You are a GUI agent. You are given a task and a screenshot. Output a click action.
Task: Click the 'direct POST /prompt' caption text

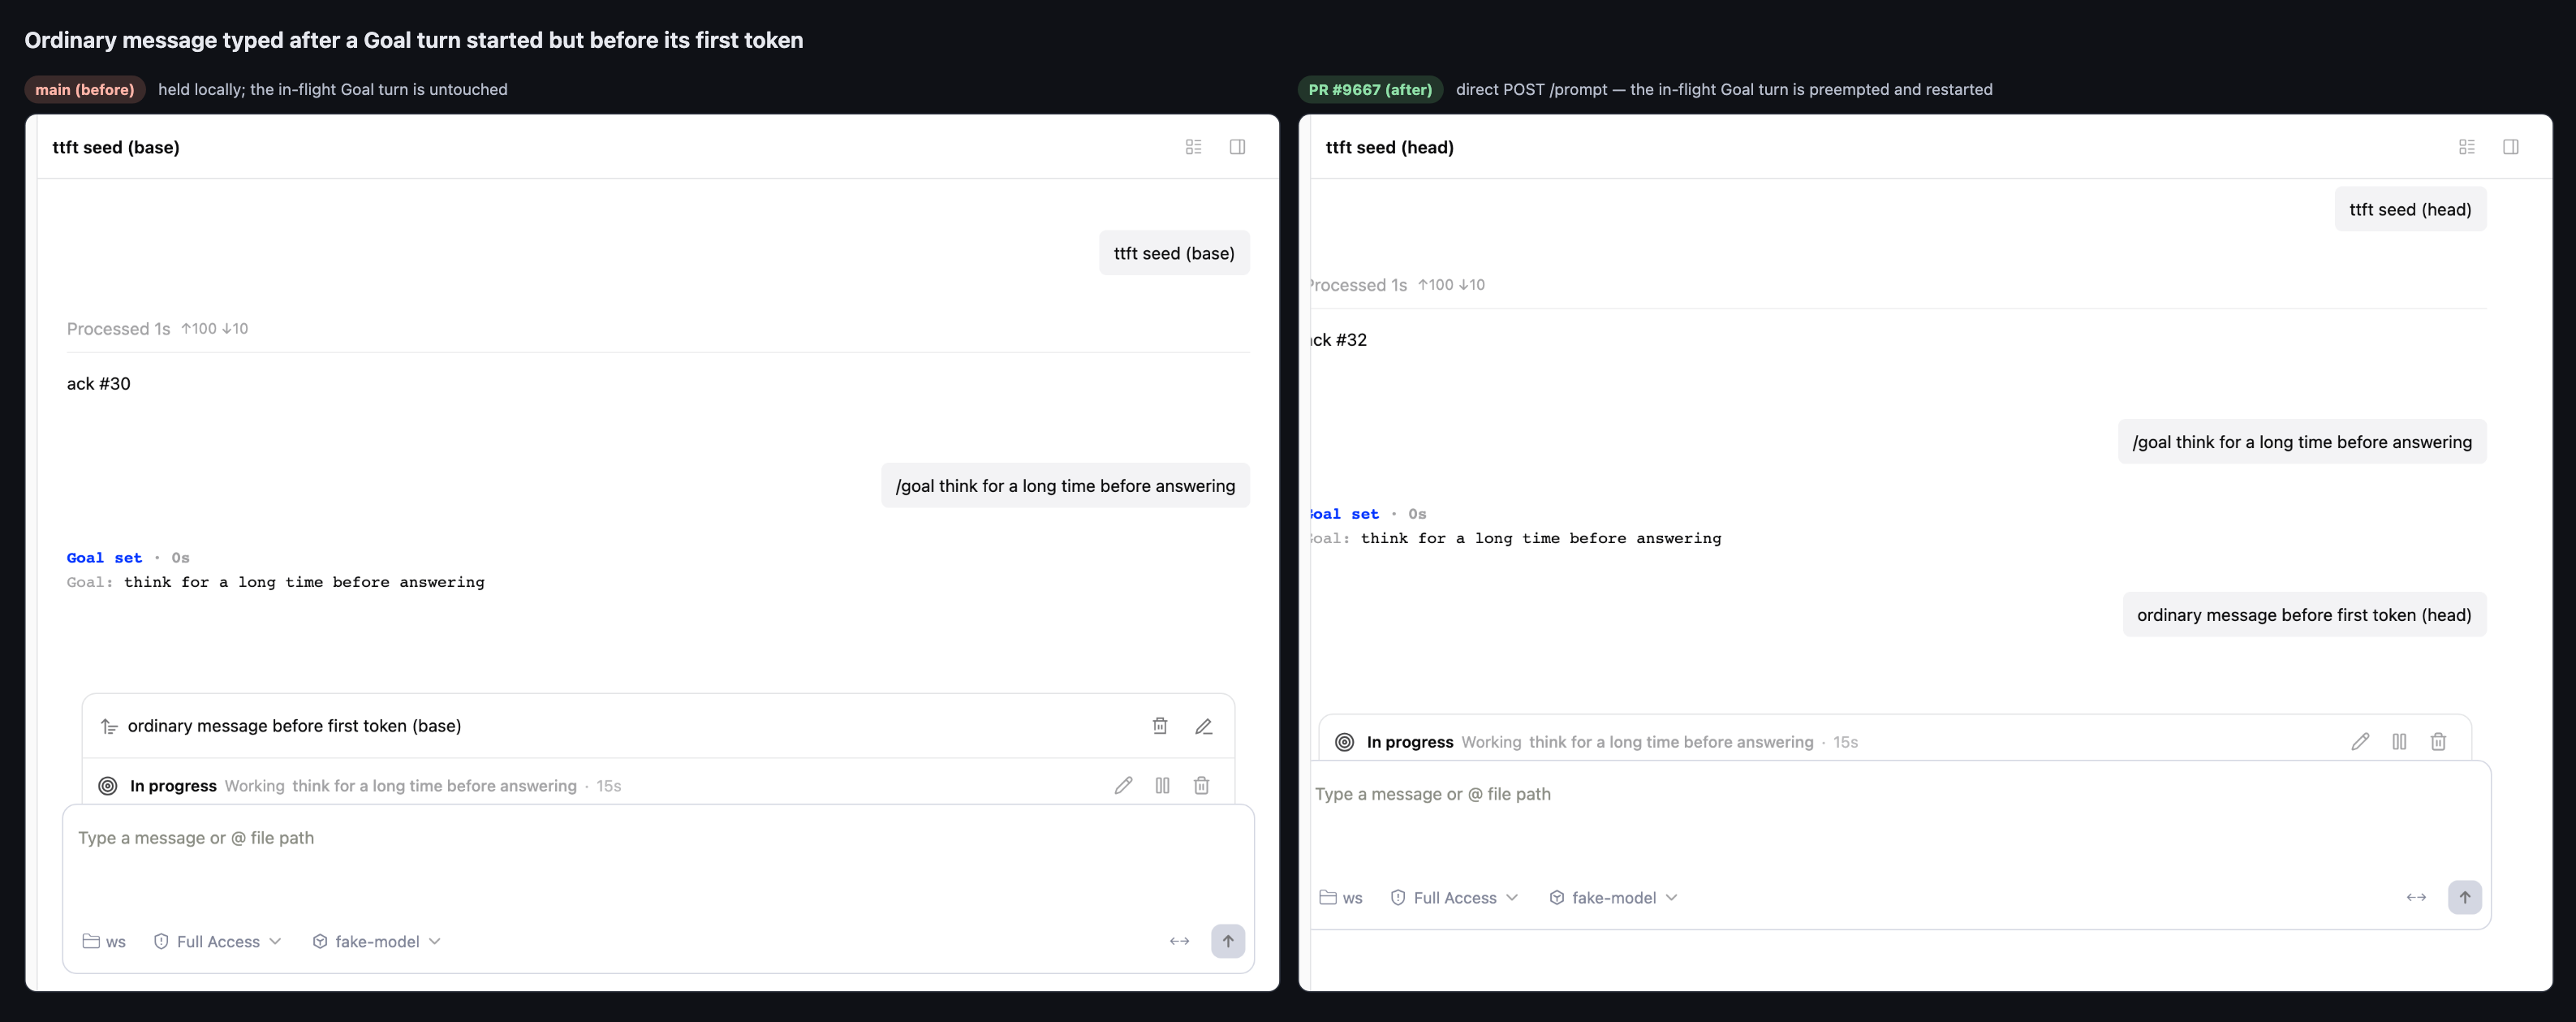pyautogui.click(x=1724, y=89)
